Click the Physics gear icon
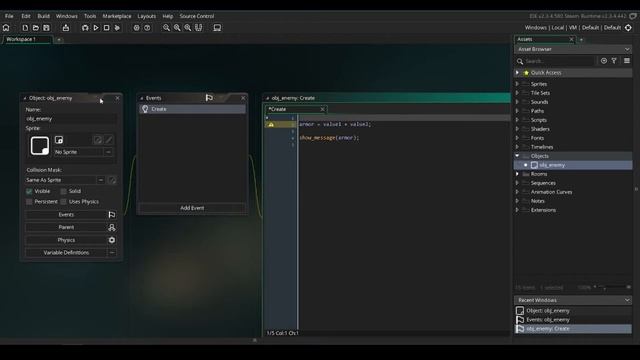The height and width of the screenshot is (360, 640). pos(111,240)
